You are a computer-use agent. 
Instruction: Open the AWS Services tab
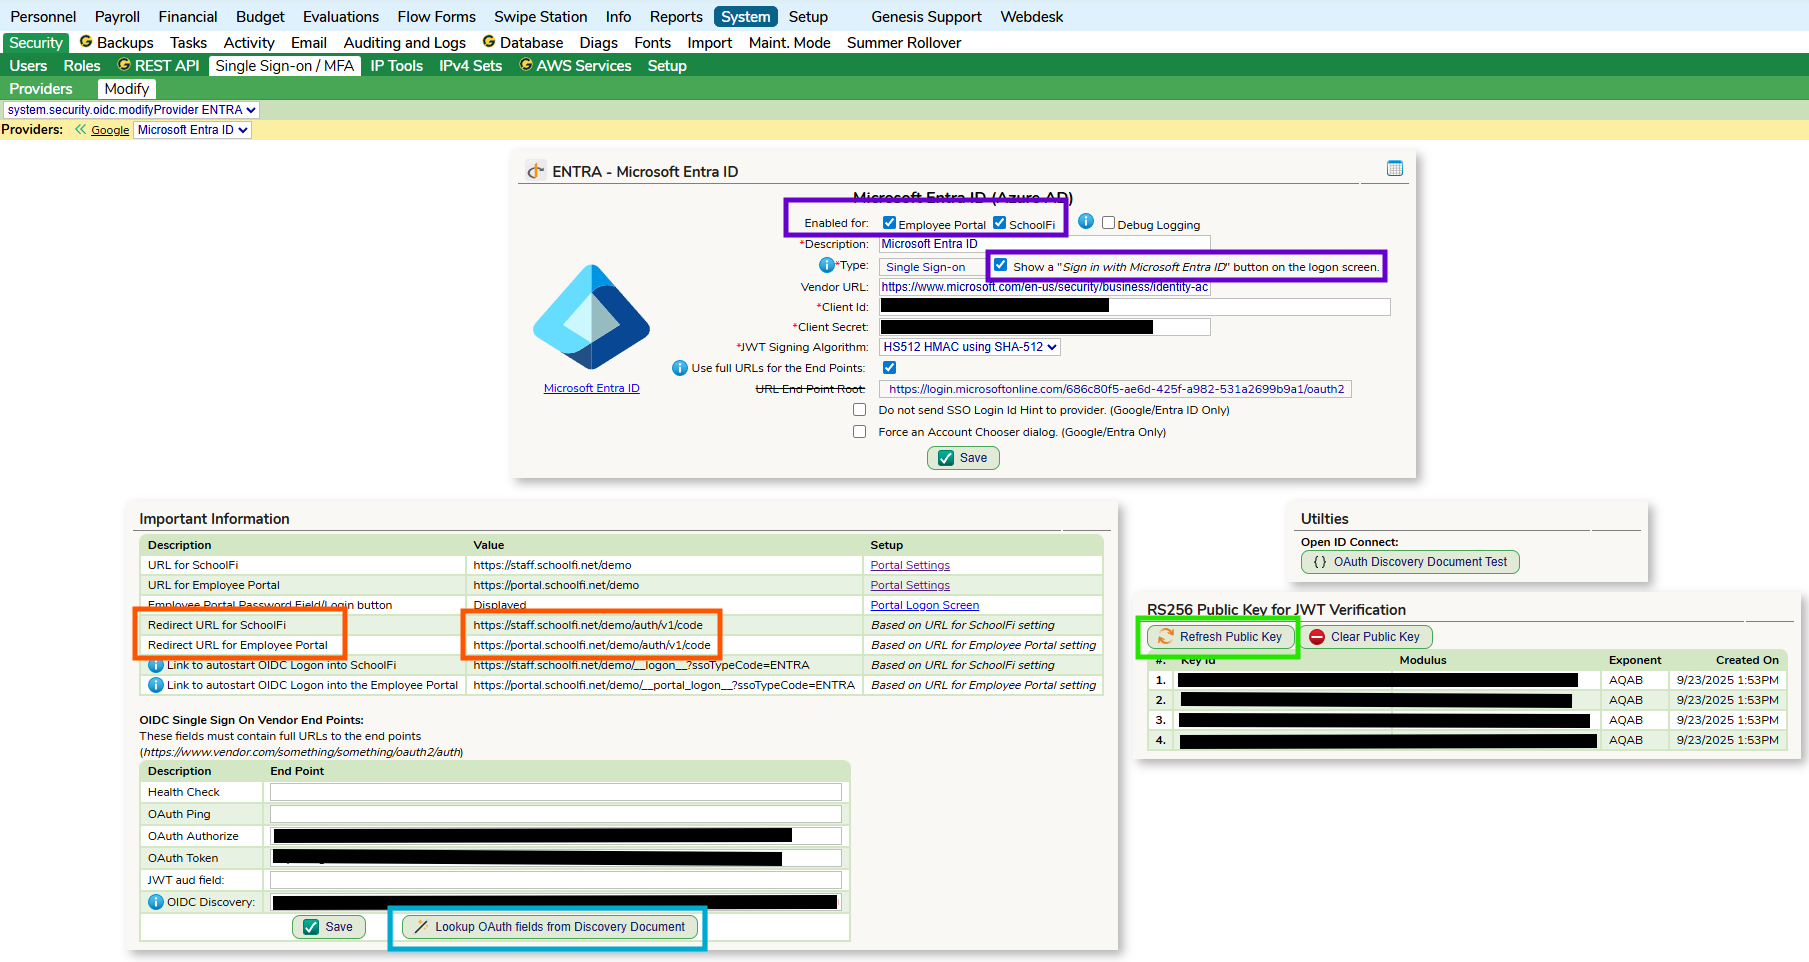[575, 66]
